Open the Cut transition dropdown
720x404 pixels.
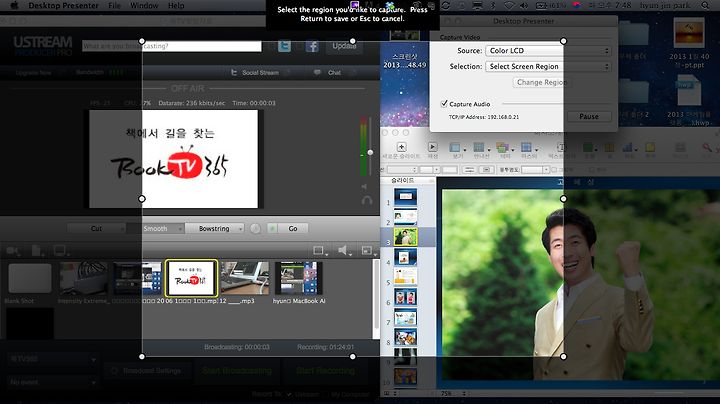96,228
